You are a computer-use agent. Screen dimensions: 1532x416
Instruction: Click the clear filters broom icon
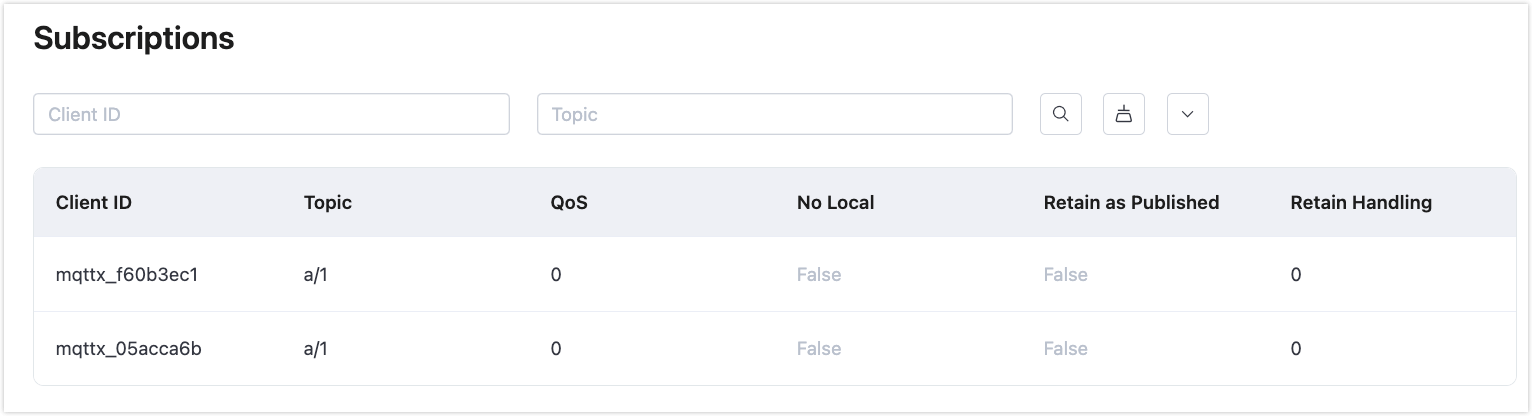click(1124, 114)
